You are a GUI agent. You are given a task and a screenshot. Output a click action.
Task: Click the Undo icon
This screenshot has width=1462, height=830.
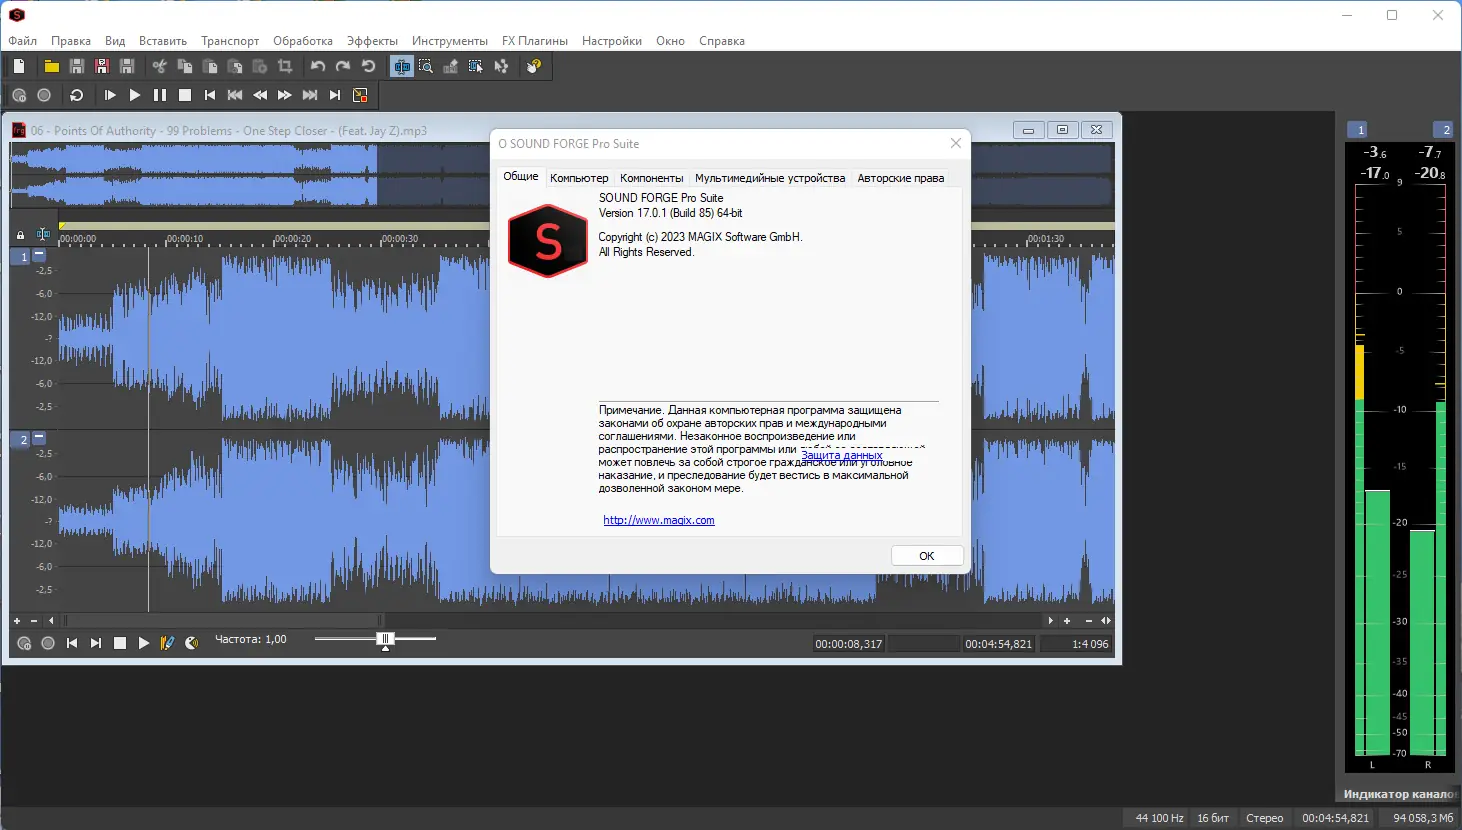318,66
